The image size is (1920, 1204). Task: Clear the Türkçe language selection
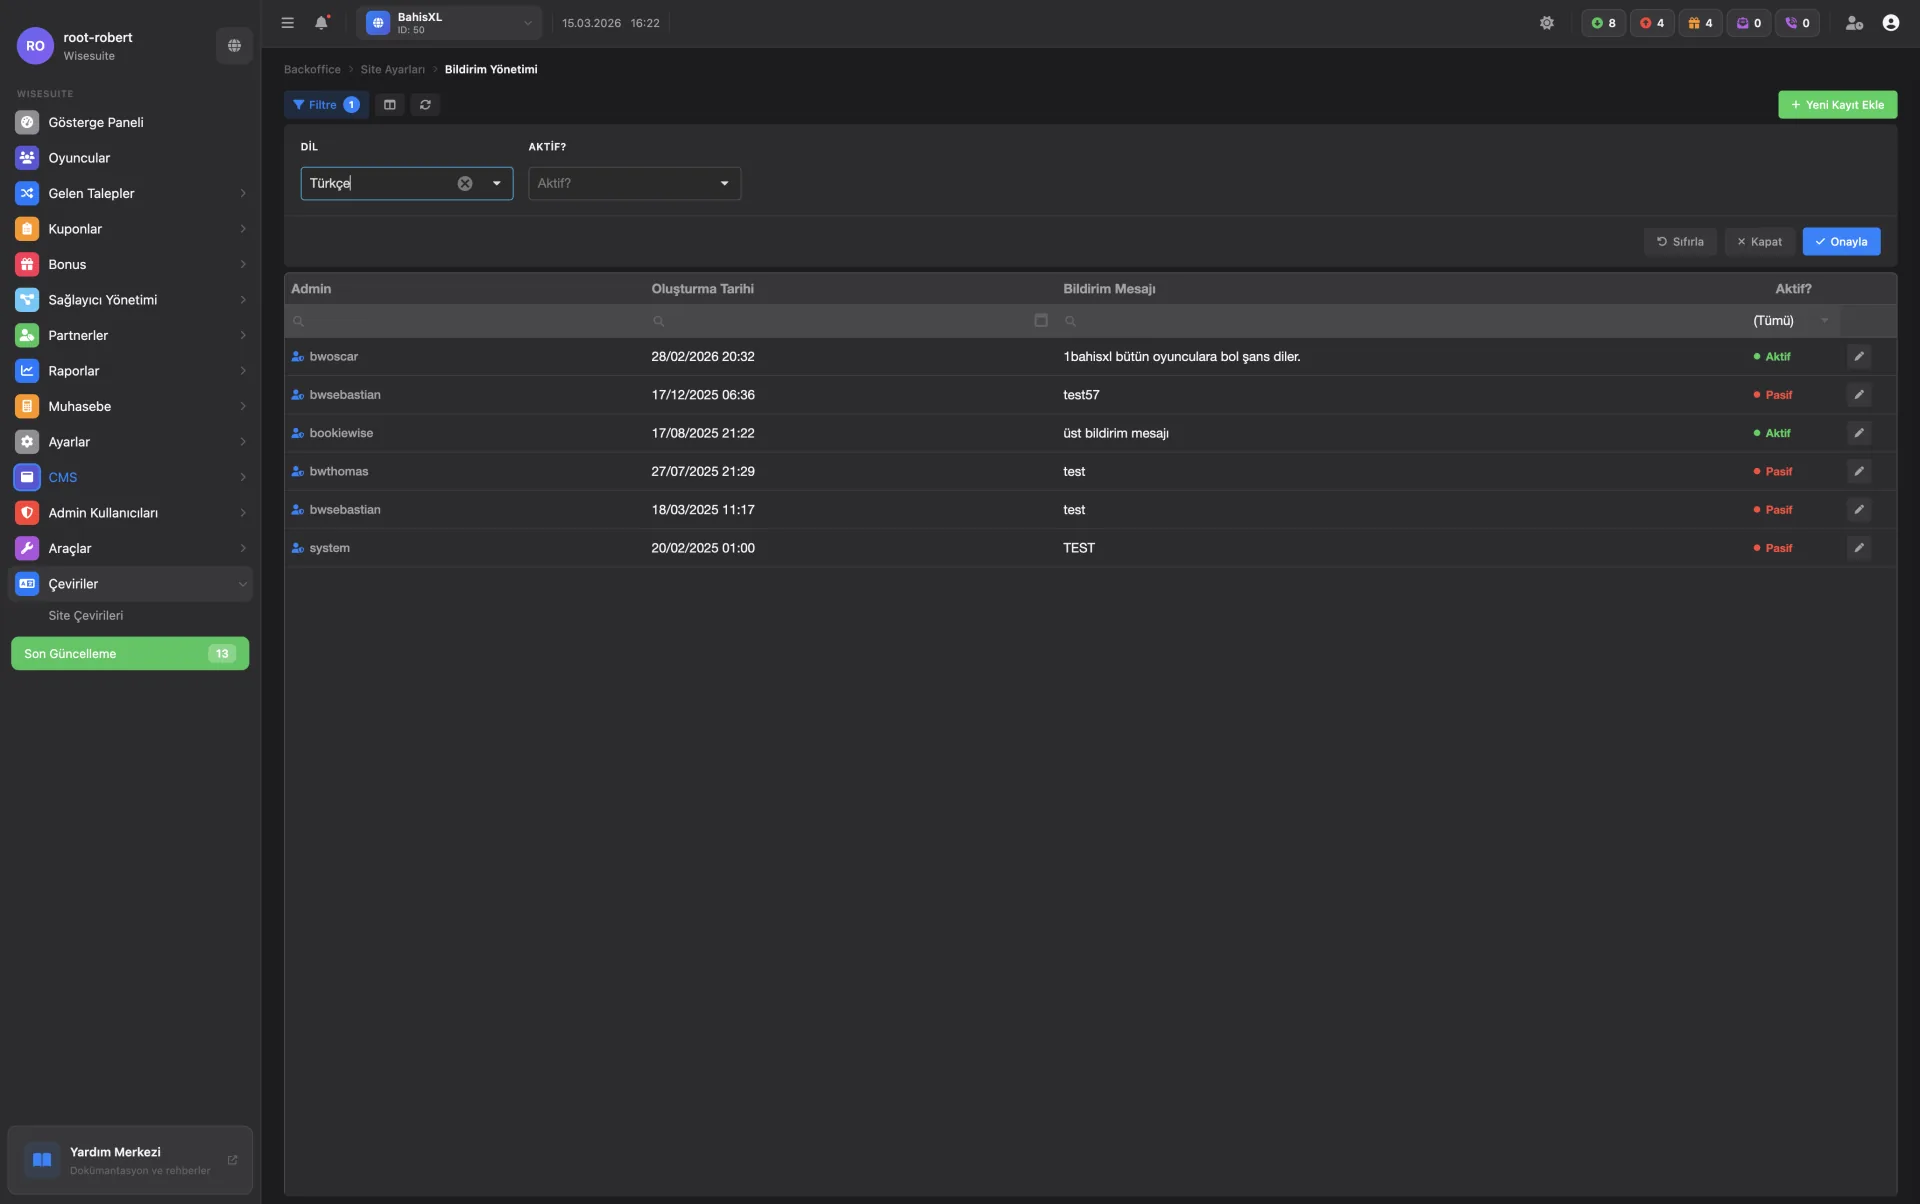(x=465, y=184)
